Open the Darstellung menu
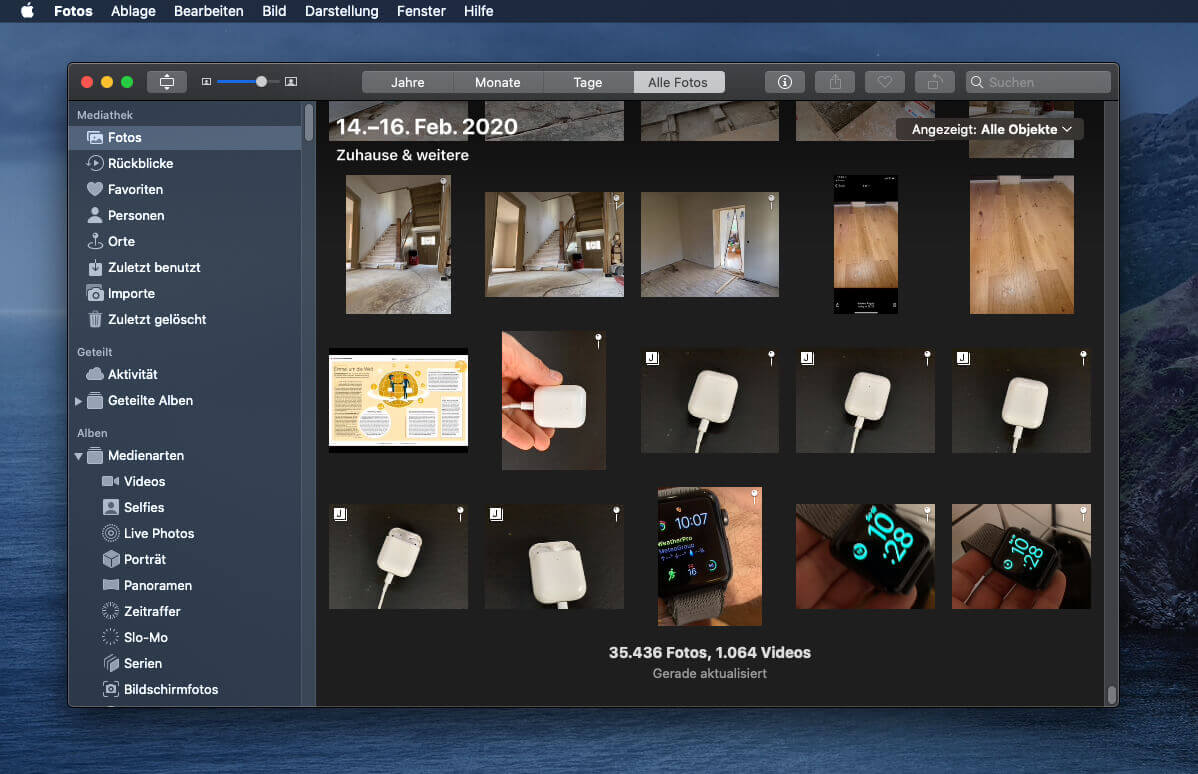Viewport: 1198px width, 774px height. [x=341, y=11]
